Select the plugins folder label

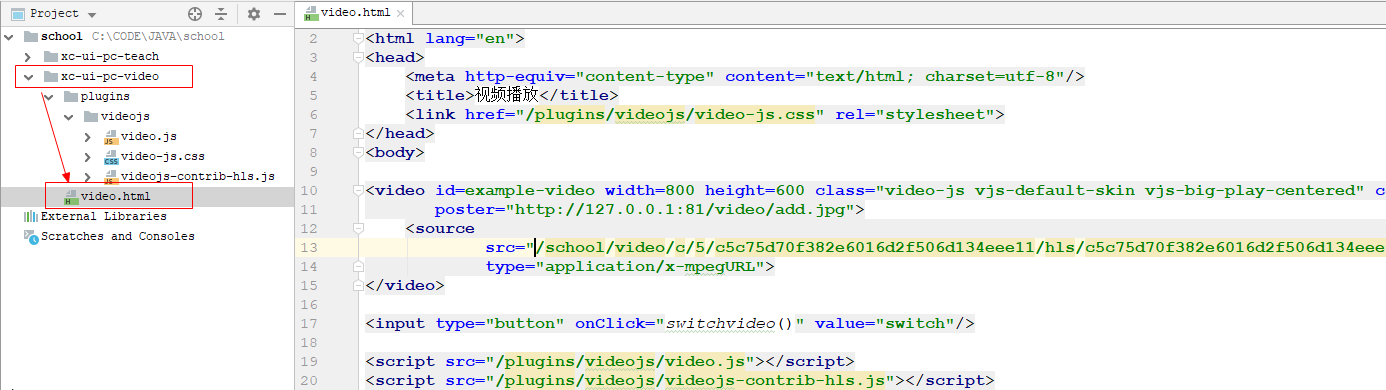click(105, 96)
